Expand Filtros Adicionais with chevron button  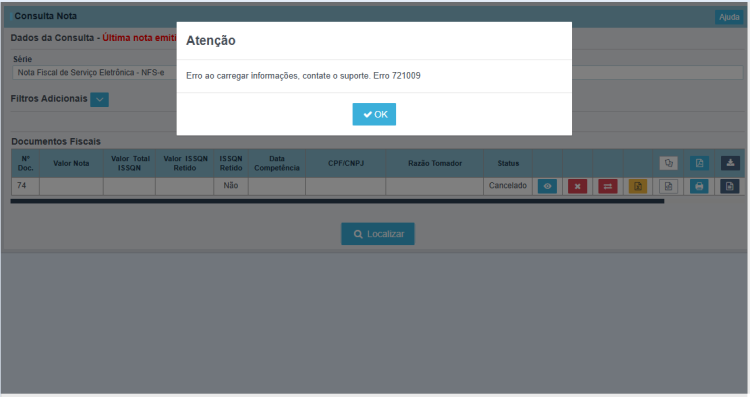(x=99, y=99)
